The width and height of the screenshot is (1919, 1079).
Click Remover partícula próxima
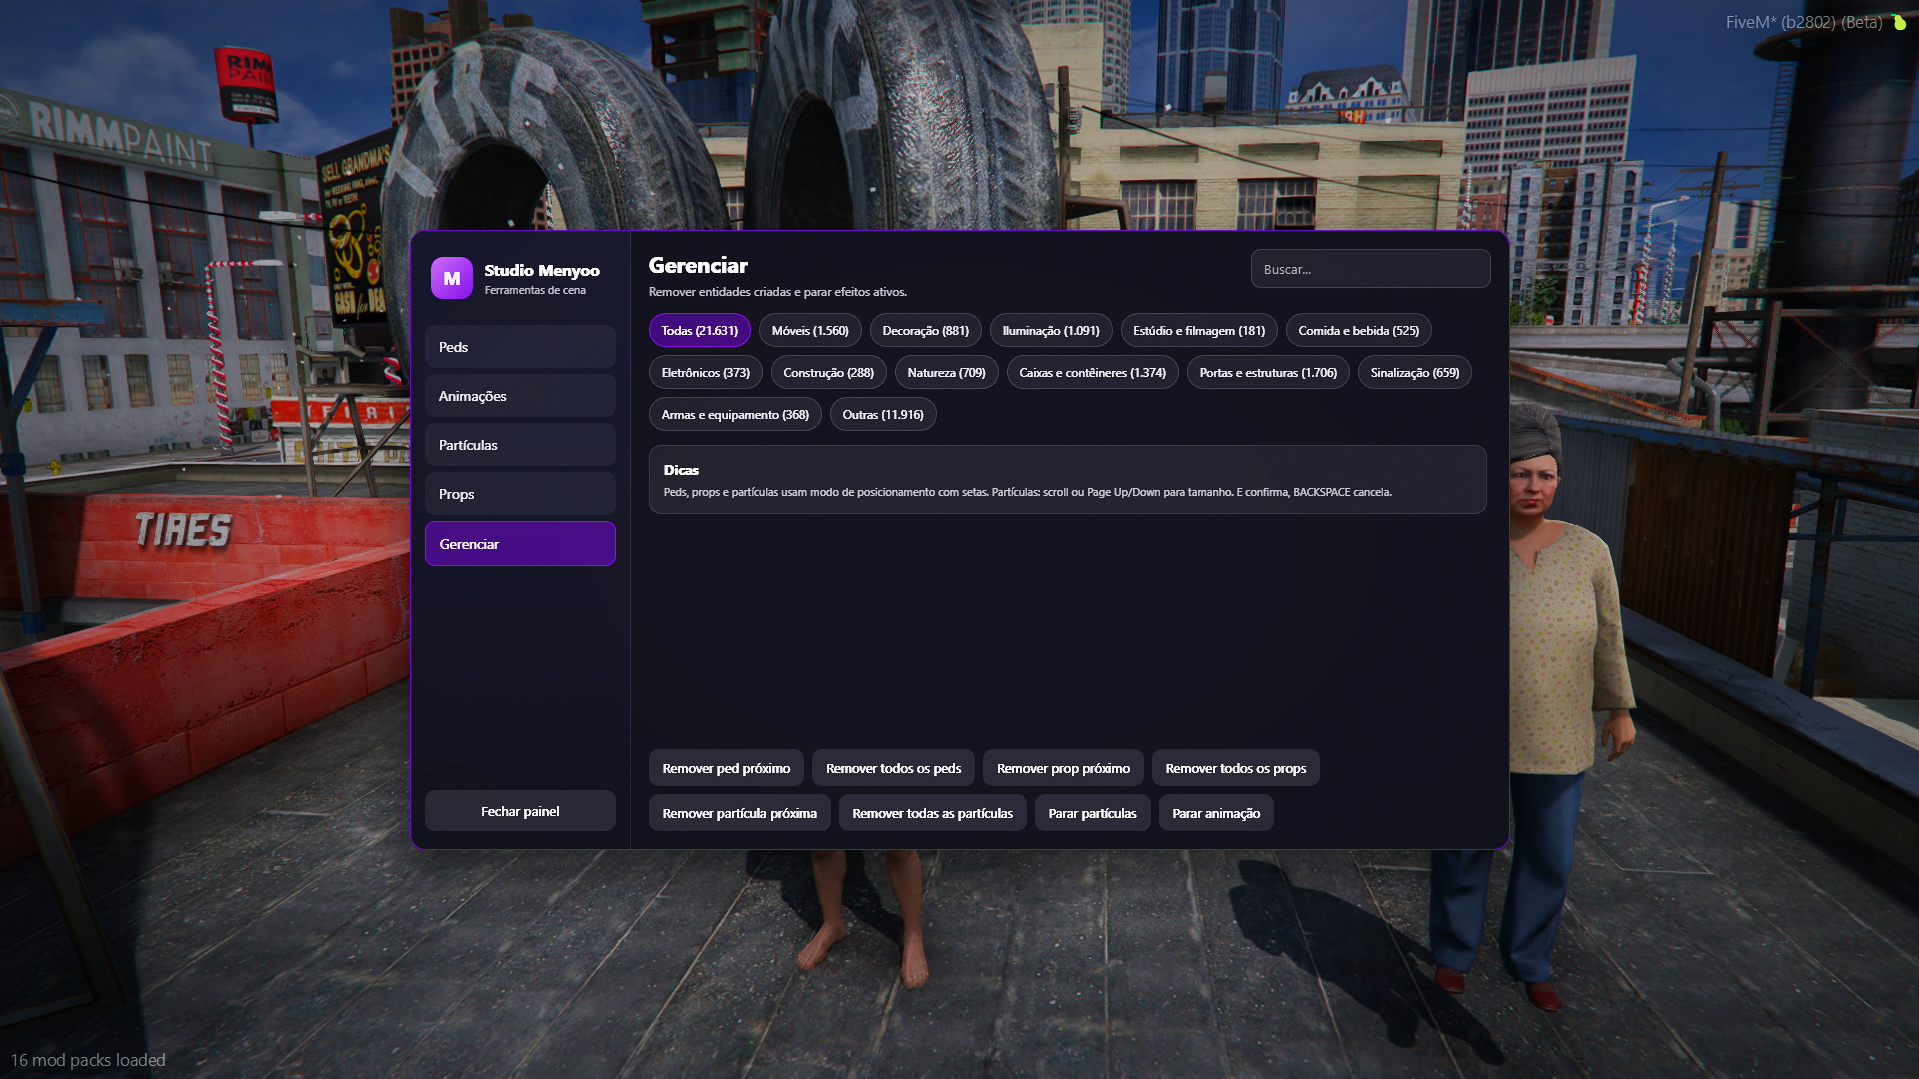(x=739, y=813)
